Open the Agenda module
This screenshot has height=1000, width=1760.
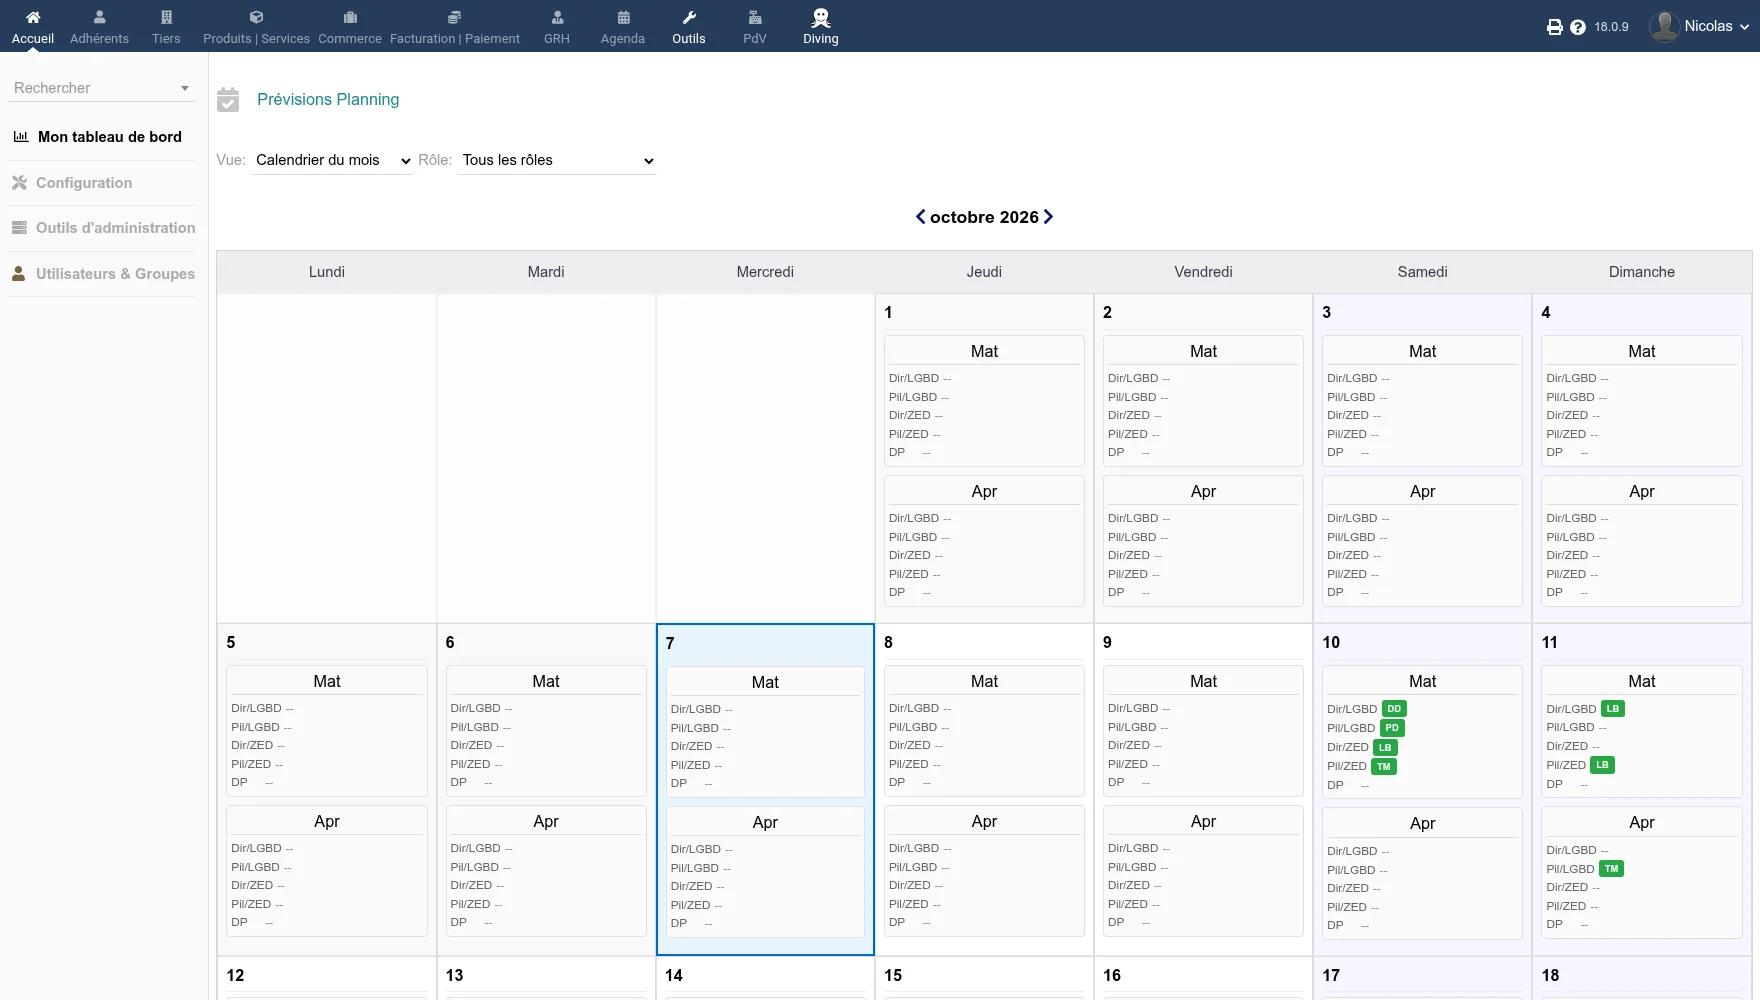tap(623, 26)
